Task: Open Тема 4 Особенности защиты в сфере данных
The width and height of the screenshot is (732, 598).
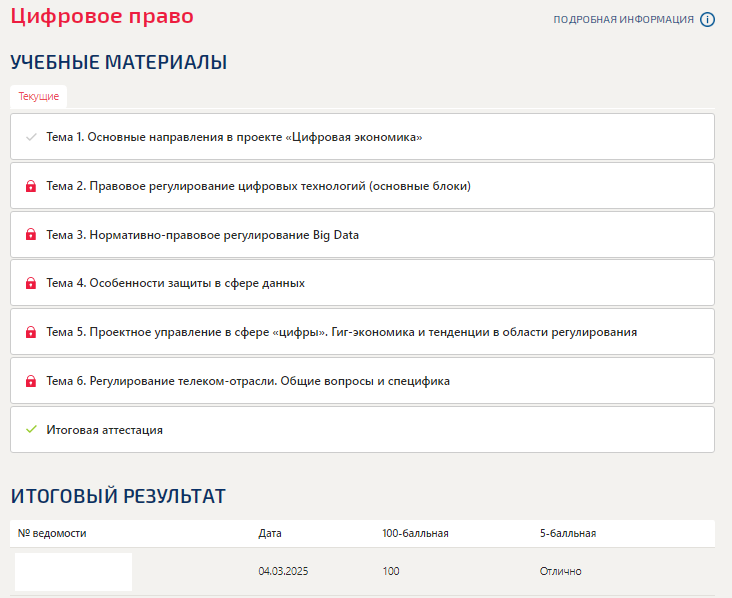Action: click(362, 283)
